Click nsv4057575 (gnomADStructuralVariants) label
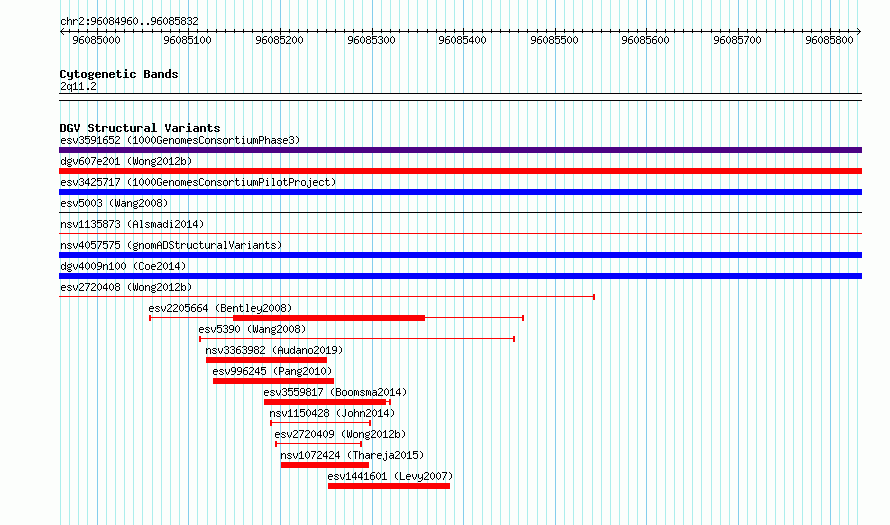 pos(171,245)
